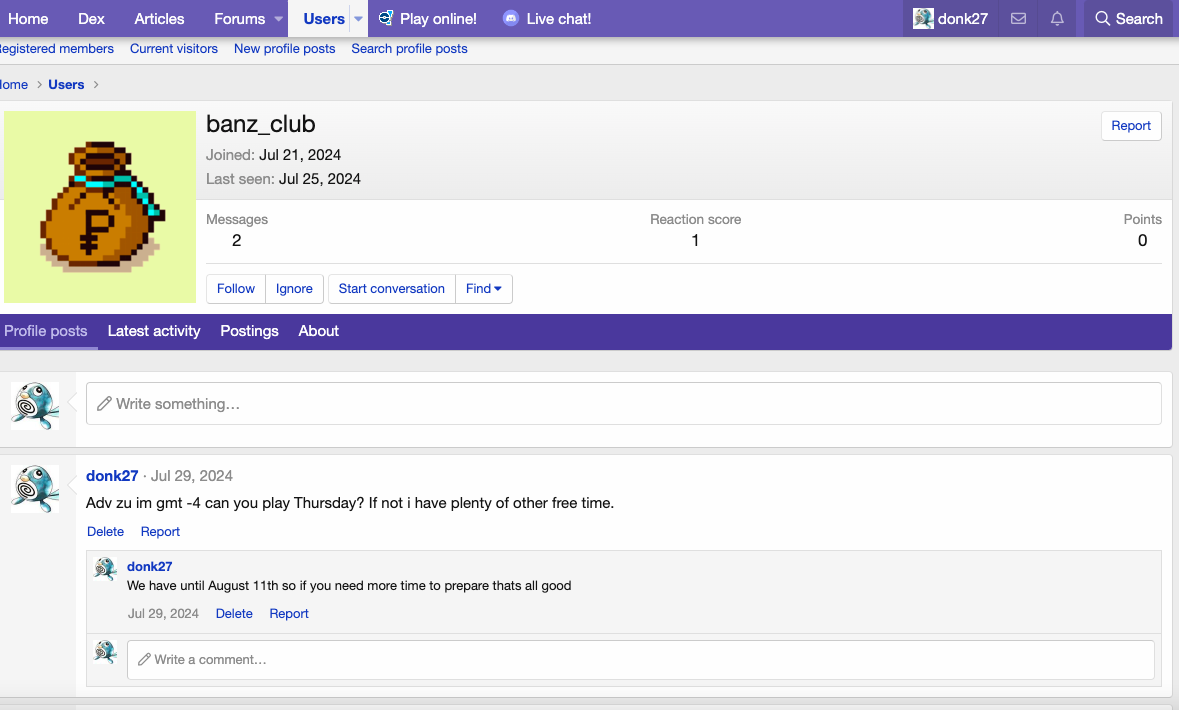Focus the Write something field

623,403
